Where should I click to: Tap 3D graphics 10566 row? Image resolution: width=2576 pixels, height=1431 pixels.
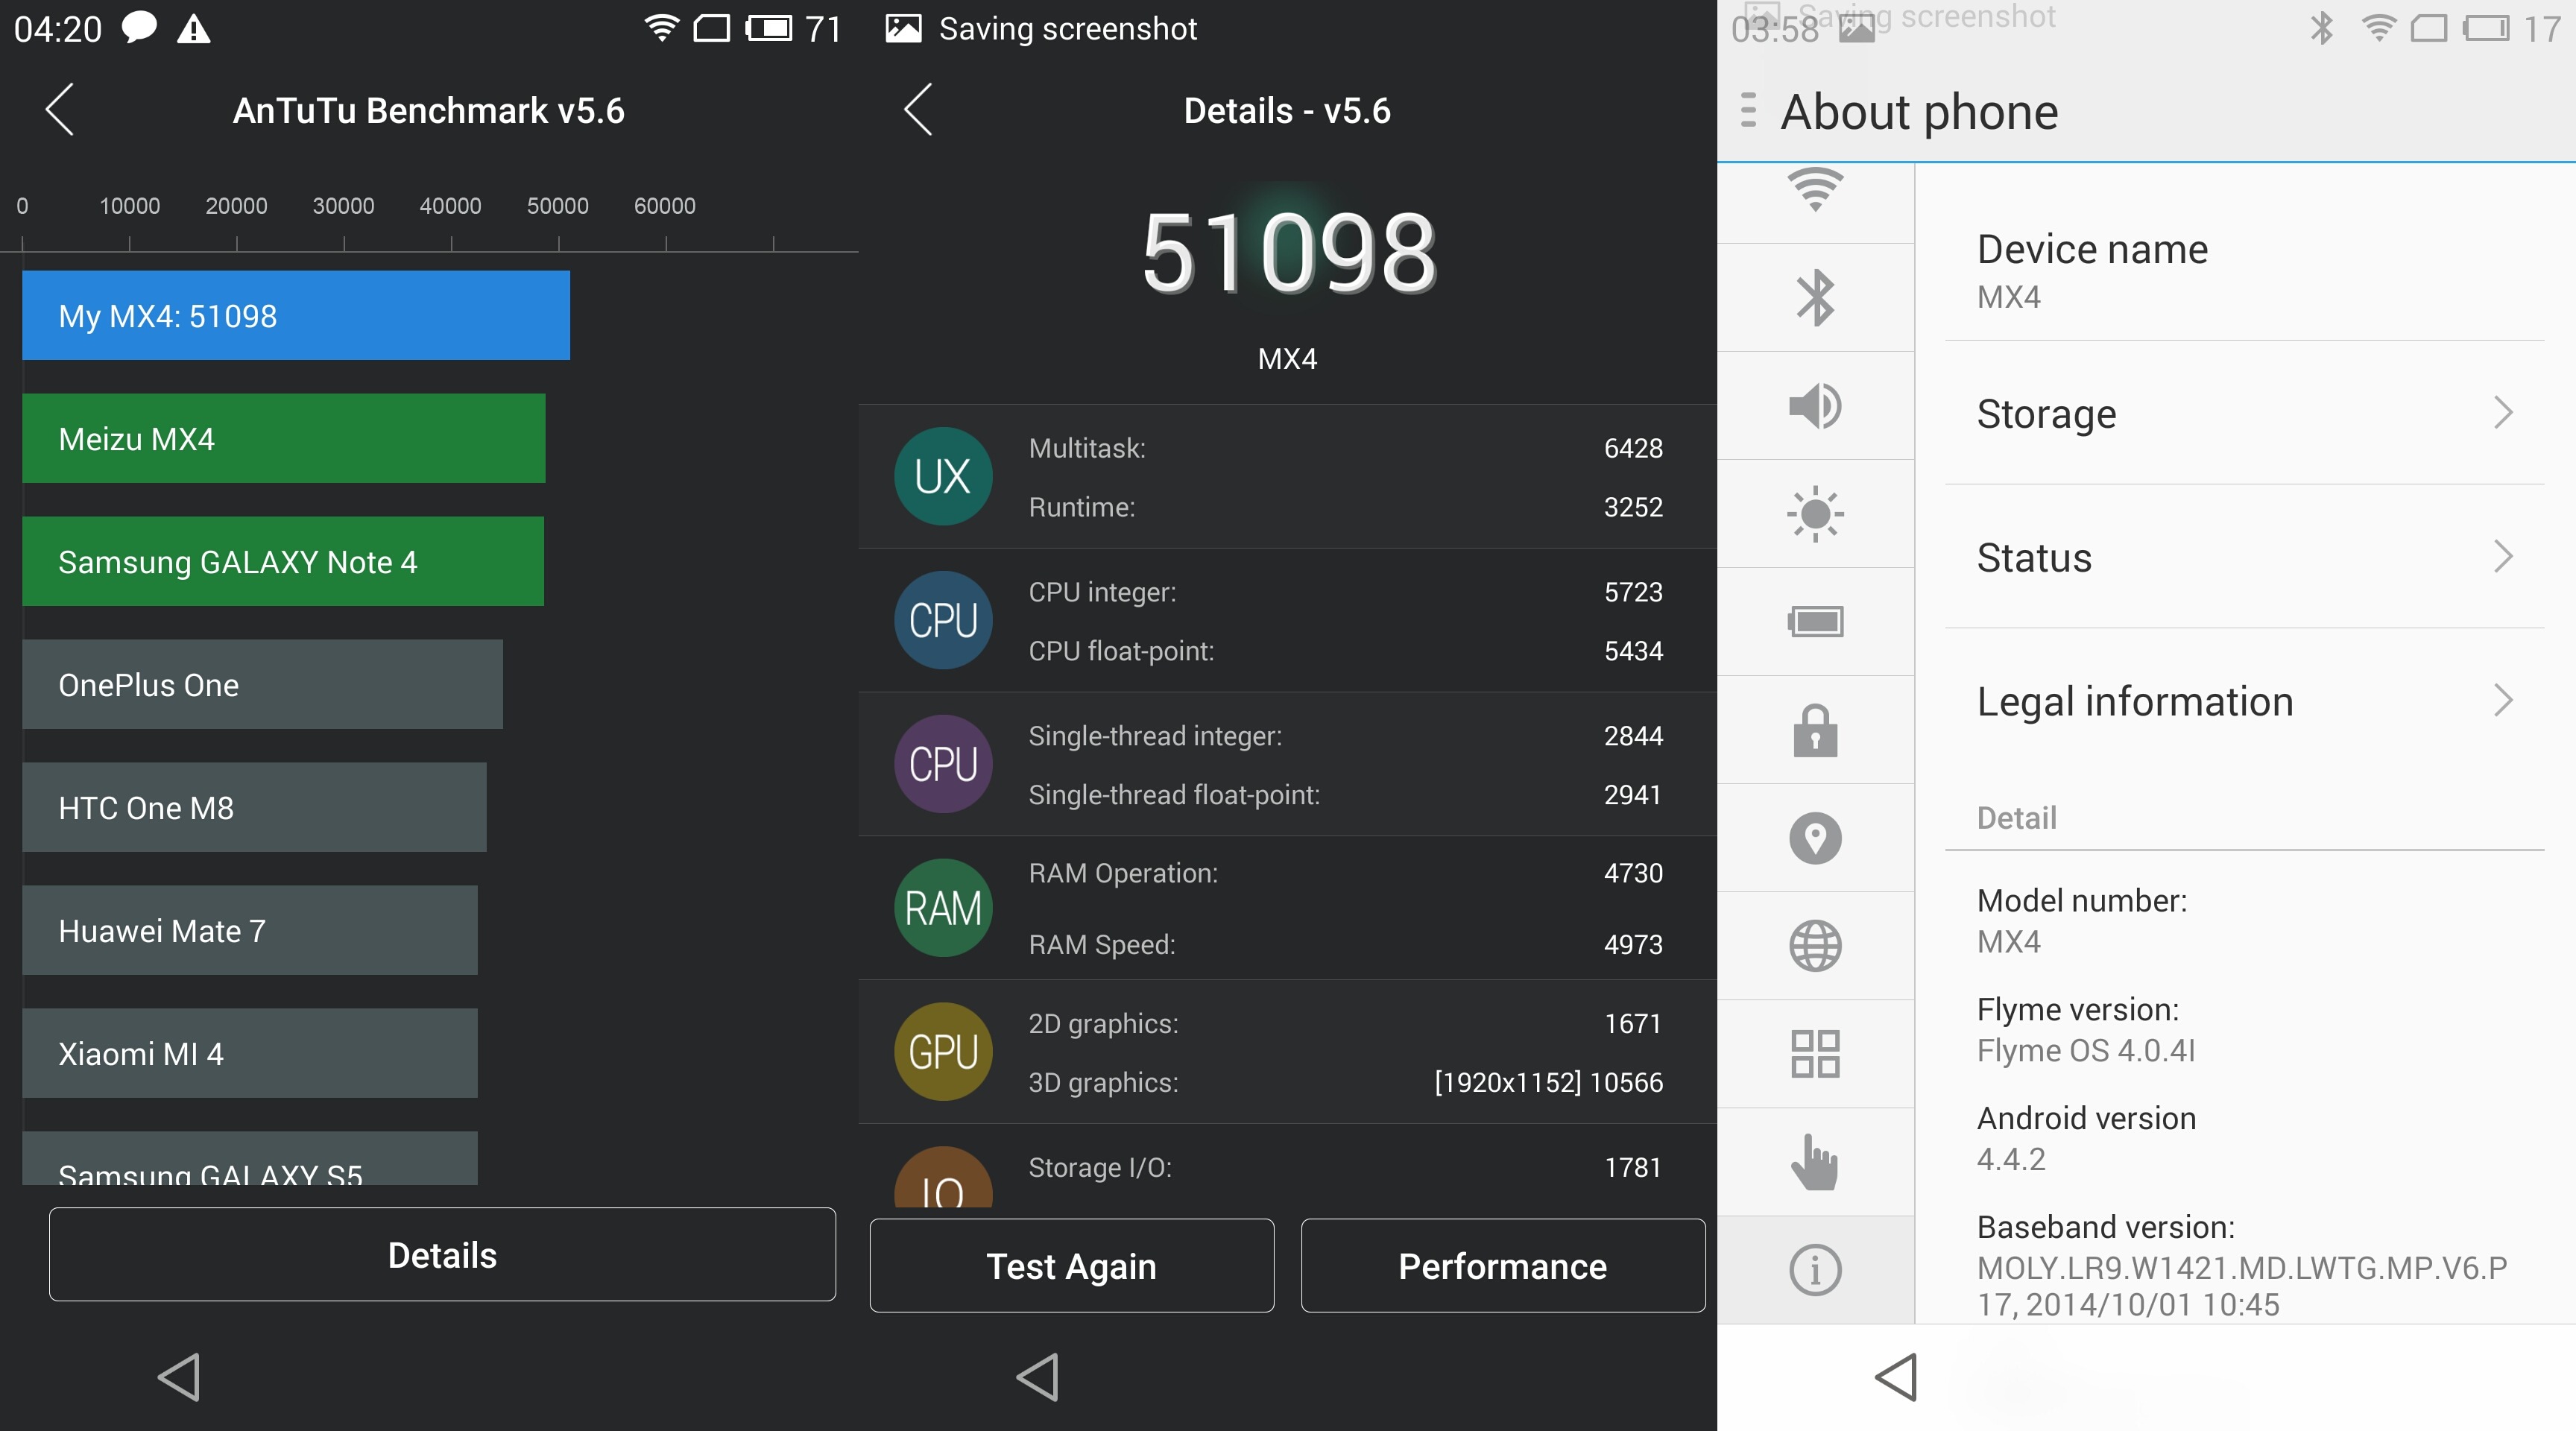click(x=1346, y=1082)
